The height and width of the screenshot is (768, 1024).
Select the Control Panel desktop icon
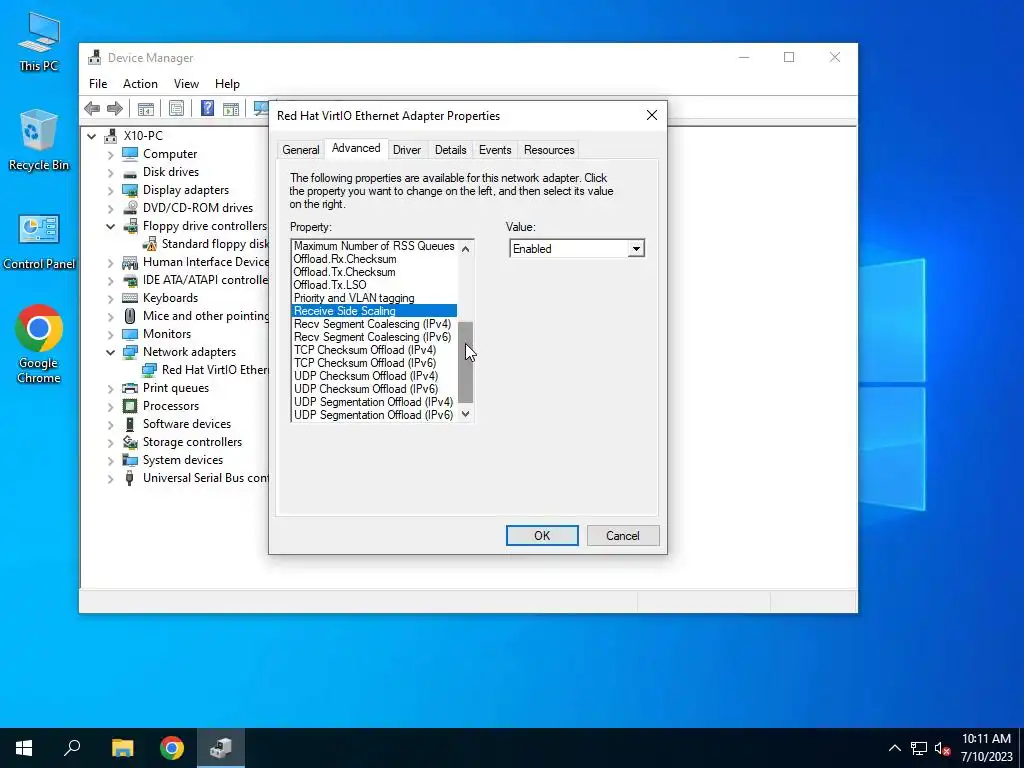(x=39, y=242)
